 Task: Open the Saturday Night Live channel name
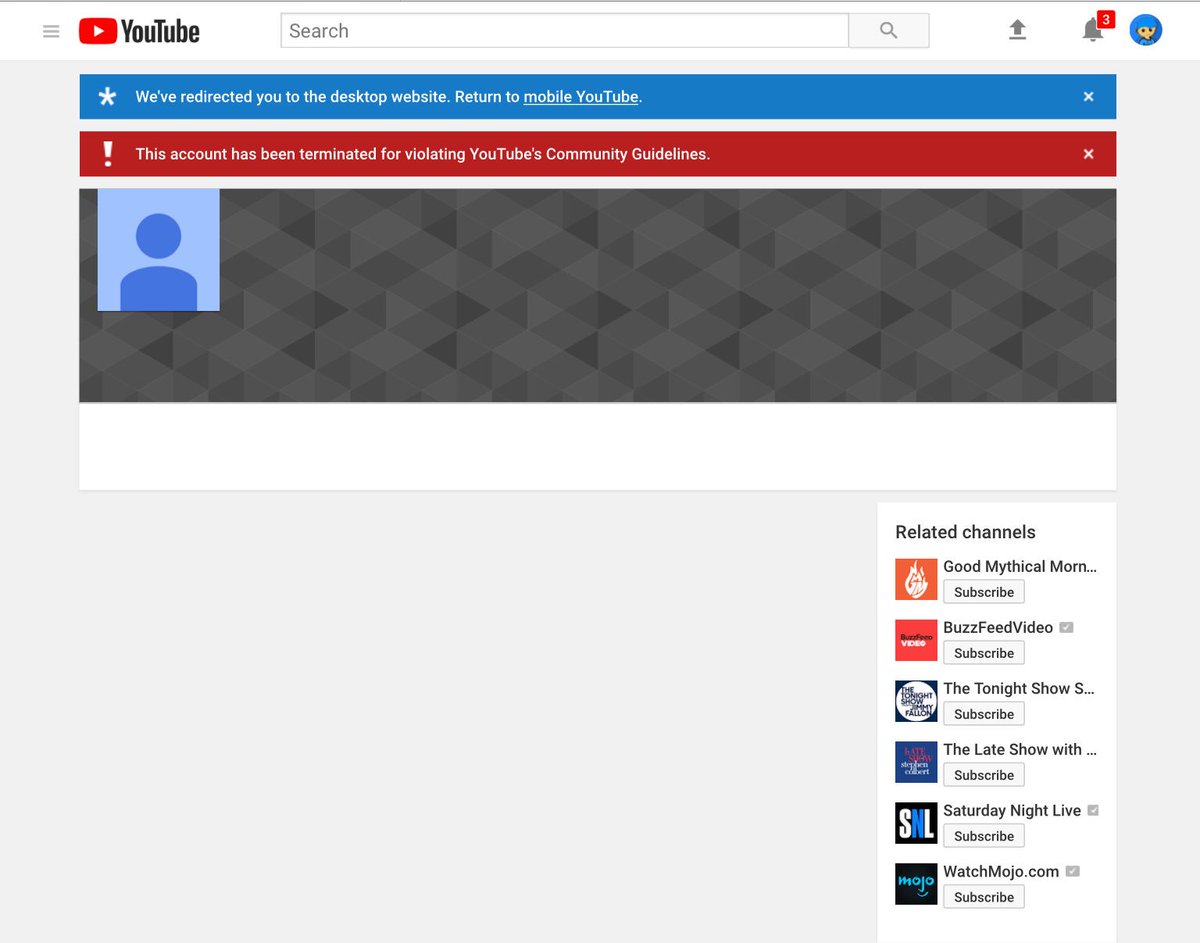pos(1012,810)
